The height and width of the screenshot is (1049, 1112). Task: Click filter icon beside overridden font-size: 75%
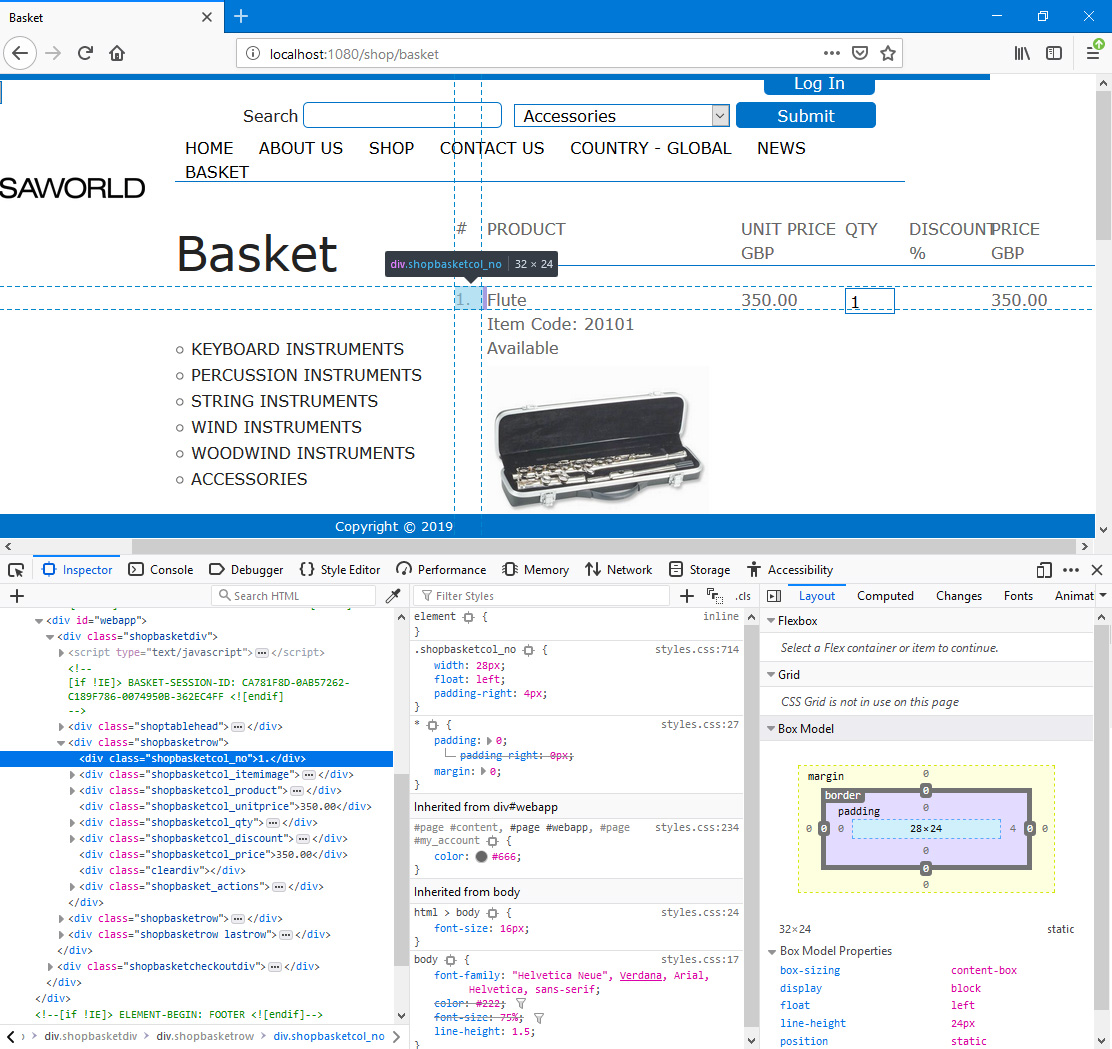[539, 1018]
